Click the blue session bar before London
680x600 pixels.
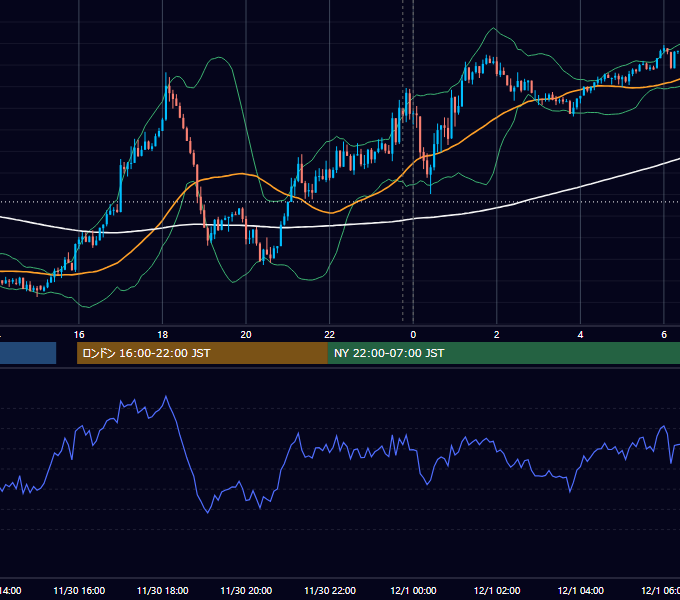28,353
